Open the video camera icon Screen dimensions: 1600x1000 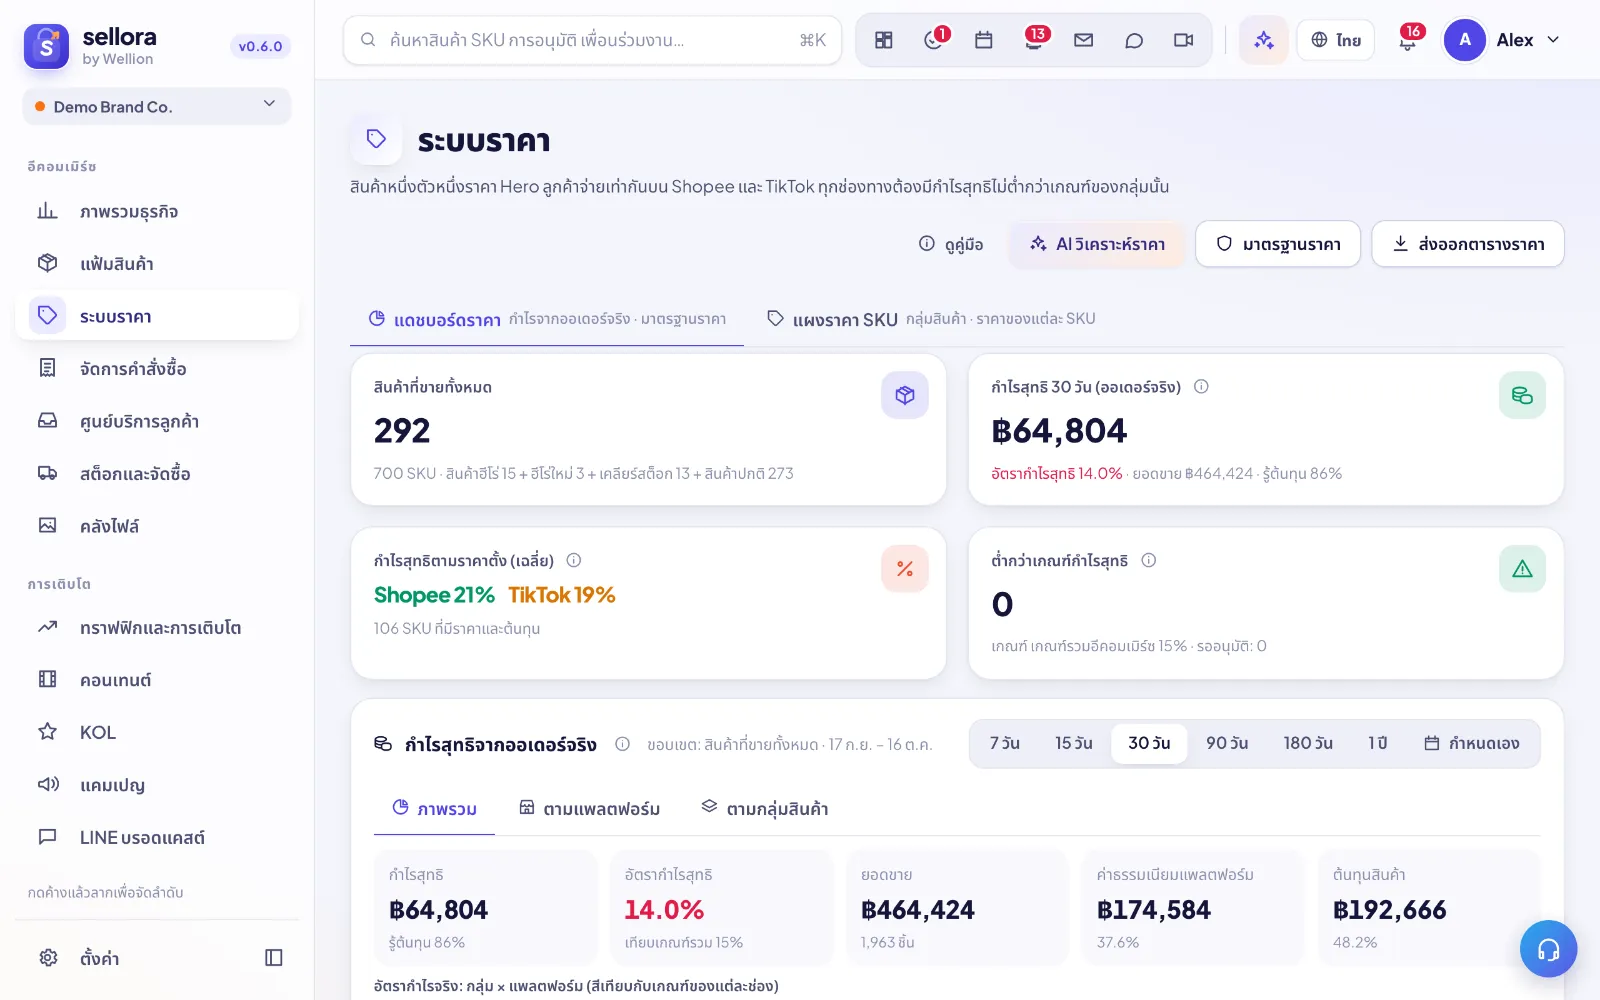pyautogui.click(x=1184, y=40)
